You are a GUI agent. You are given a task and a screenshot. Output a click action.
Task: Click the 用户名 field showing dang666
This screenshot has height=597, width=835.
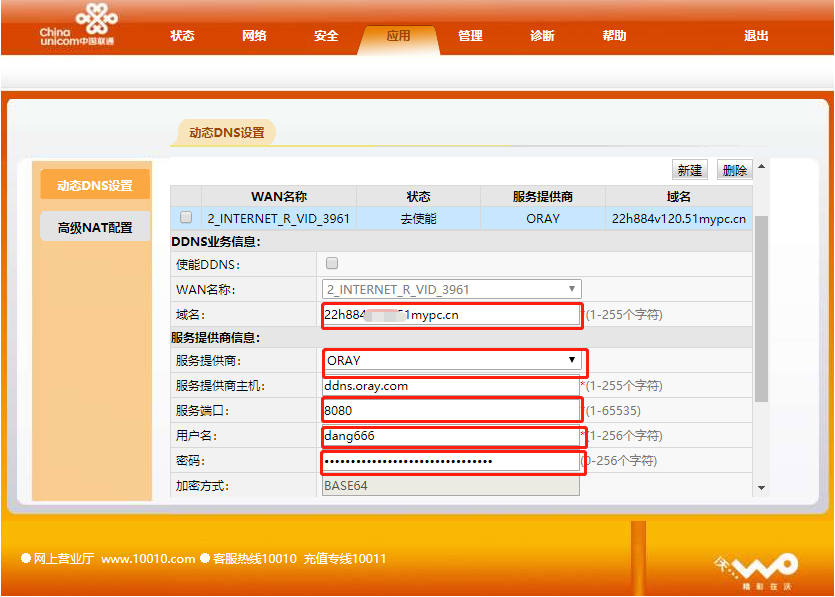(451, 436)
